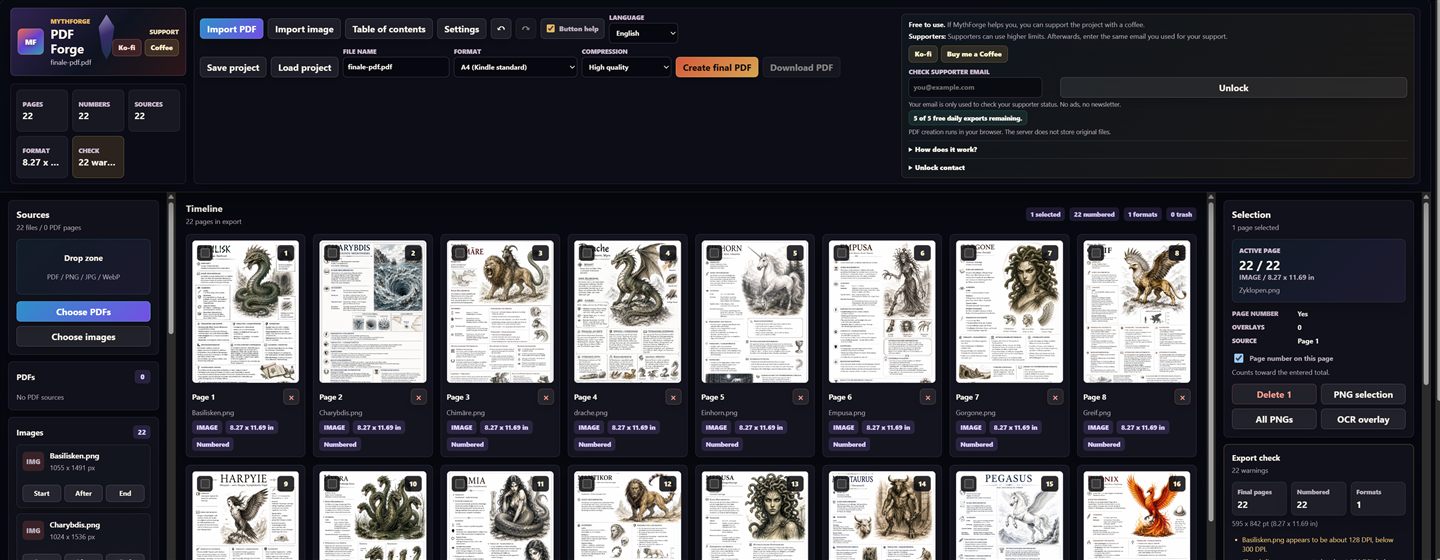1440x560 pixels.
Task: Click the 0 trash badge in Timeline
Action: tap(1181, 214)
